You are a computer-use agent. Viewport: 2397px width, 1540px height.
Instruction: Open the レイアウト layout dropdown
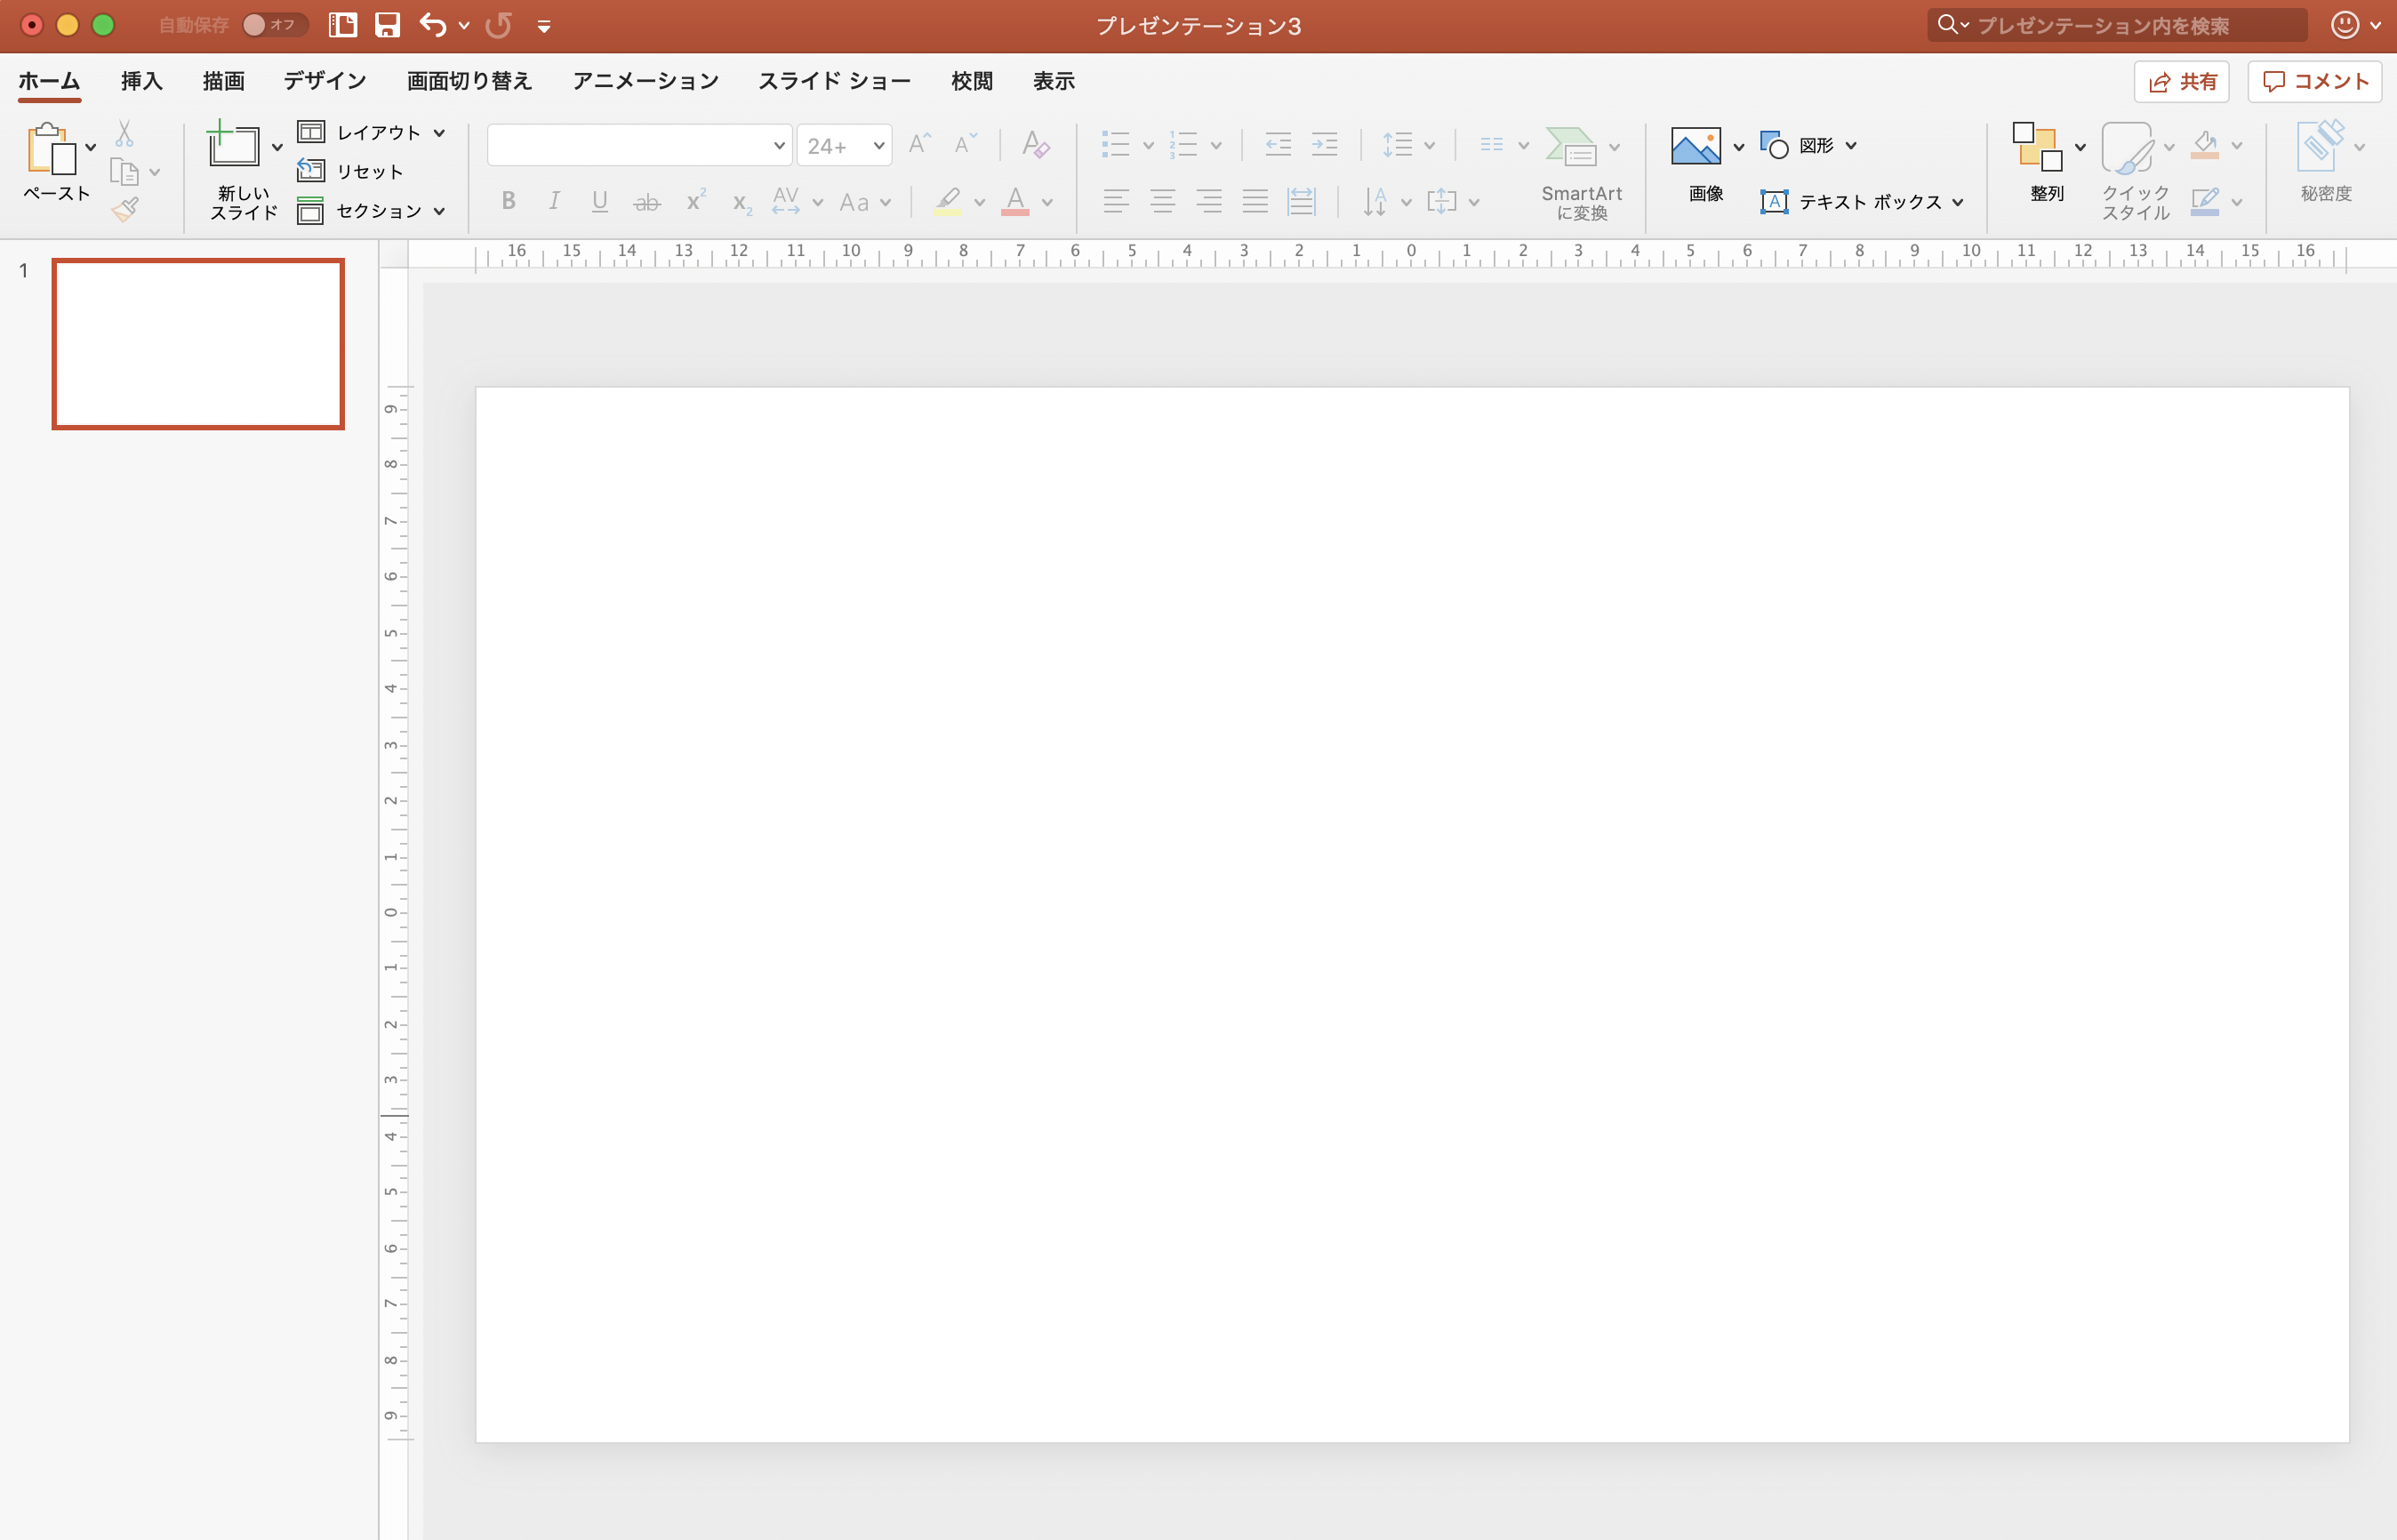[x=371, y=132]
